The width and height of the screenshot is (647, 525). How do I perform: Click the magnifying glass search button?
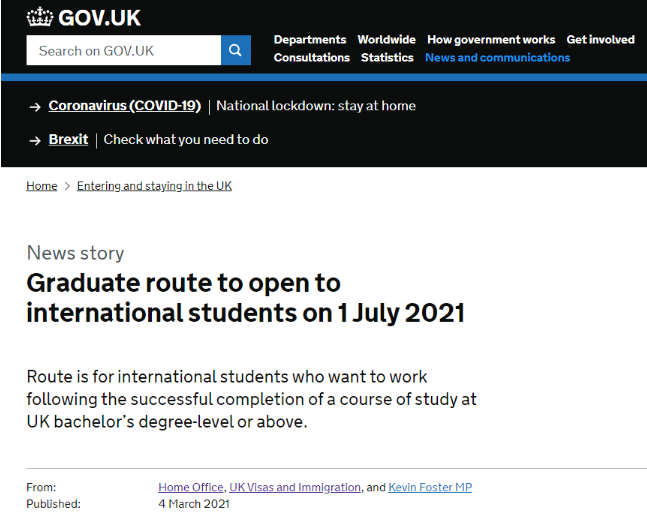[236, 50]
